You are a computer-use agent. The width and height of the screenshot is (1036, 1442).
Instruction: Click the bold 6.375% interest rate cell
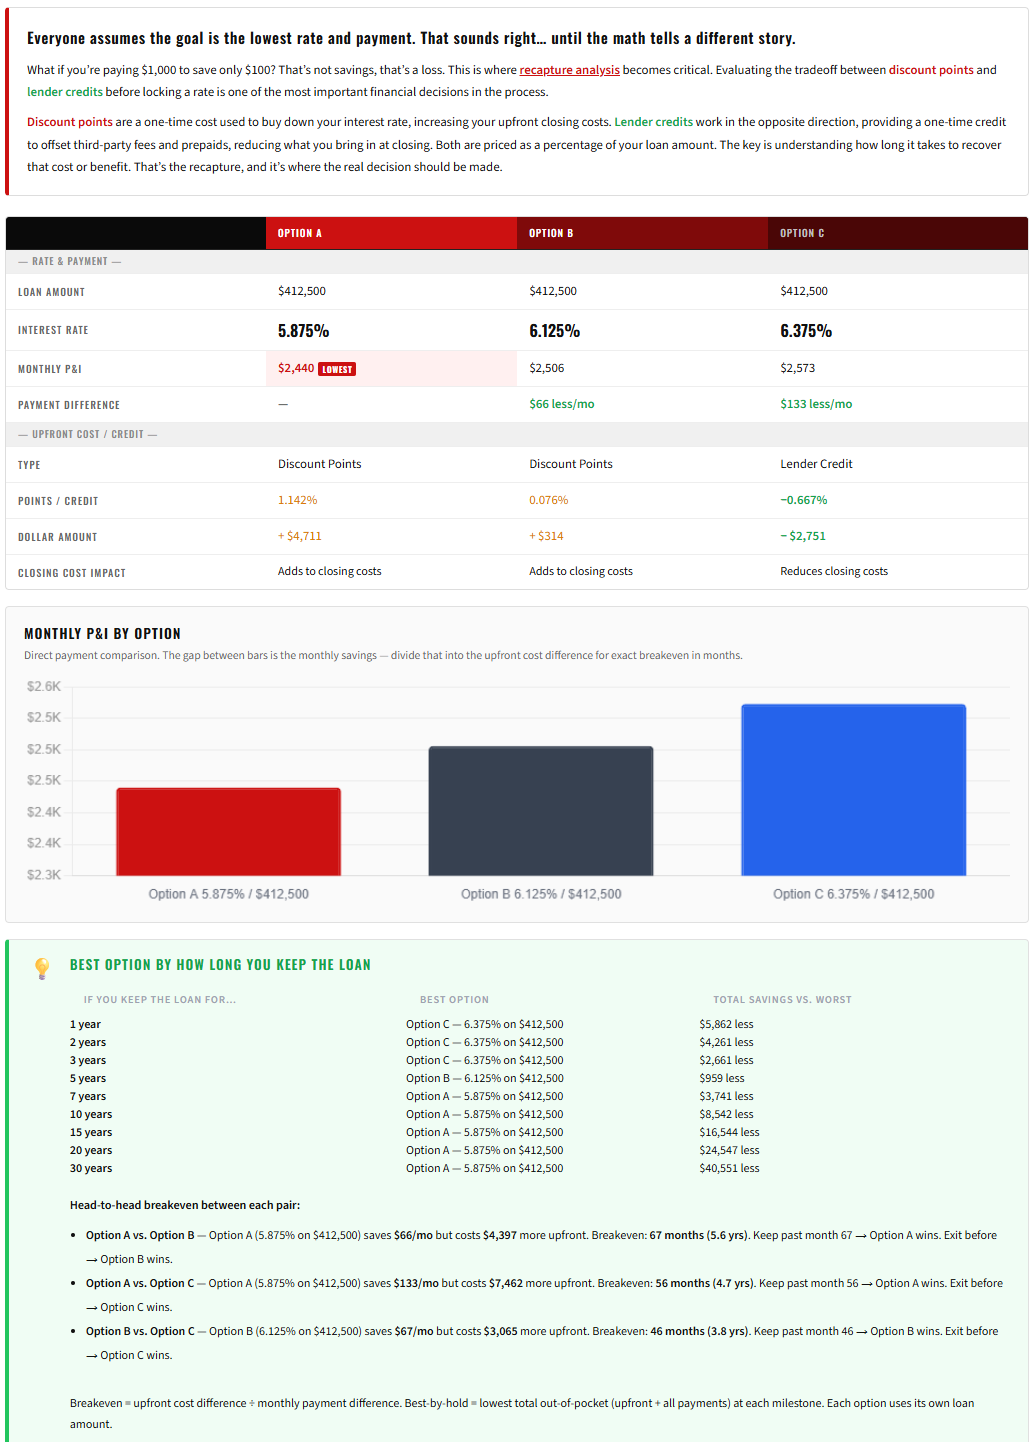coord(806,331)
